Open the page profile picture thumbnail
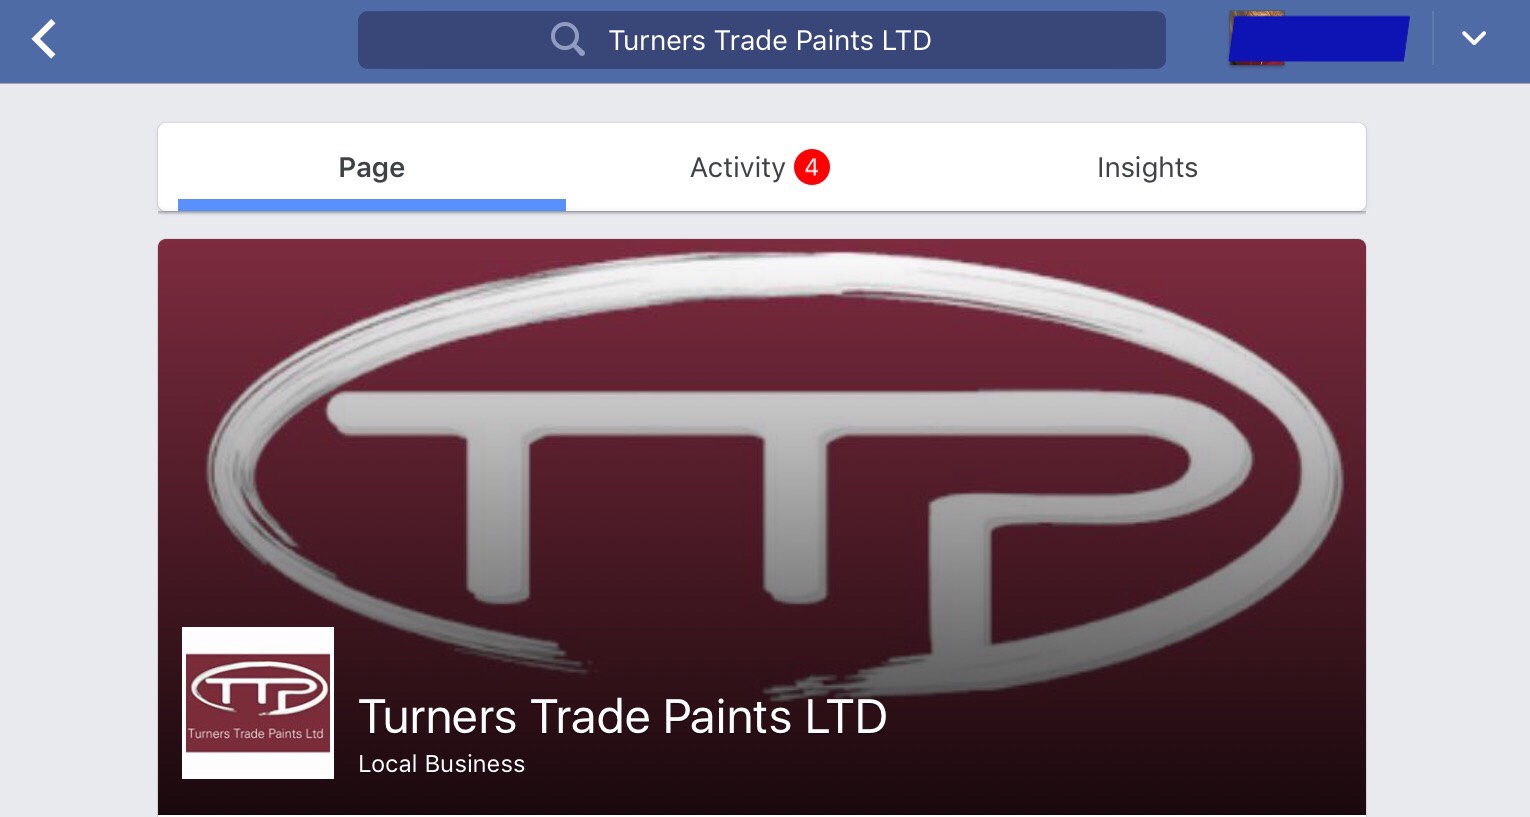The image size is (1530, 817). (x=258, y=703)
